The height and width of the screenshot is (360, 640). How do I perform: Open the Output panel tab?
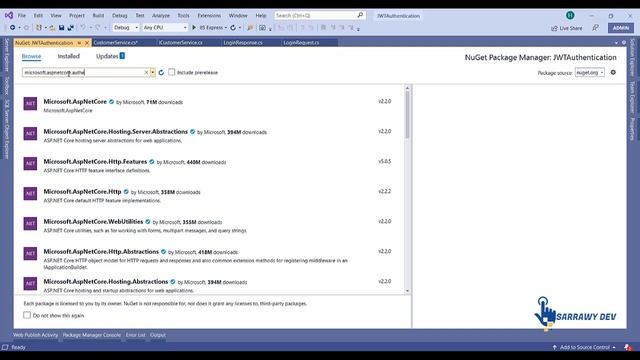coord(158,335)
